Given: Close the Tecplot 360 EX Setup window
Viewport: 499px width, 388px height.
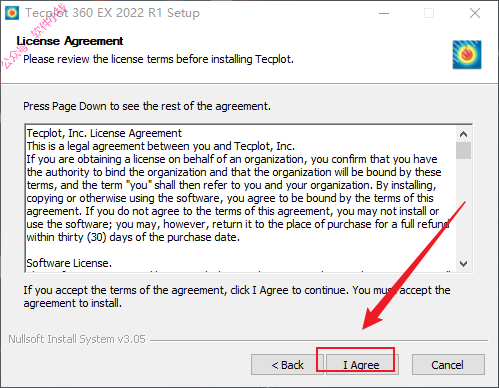Looking at the screenshot, I should click(475, 13).
